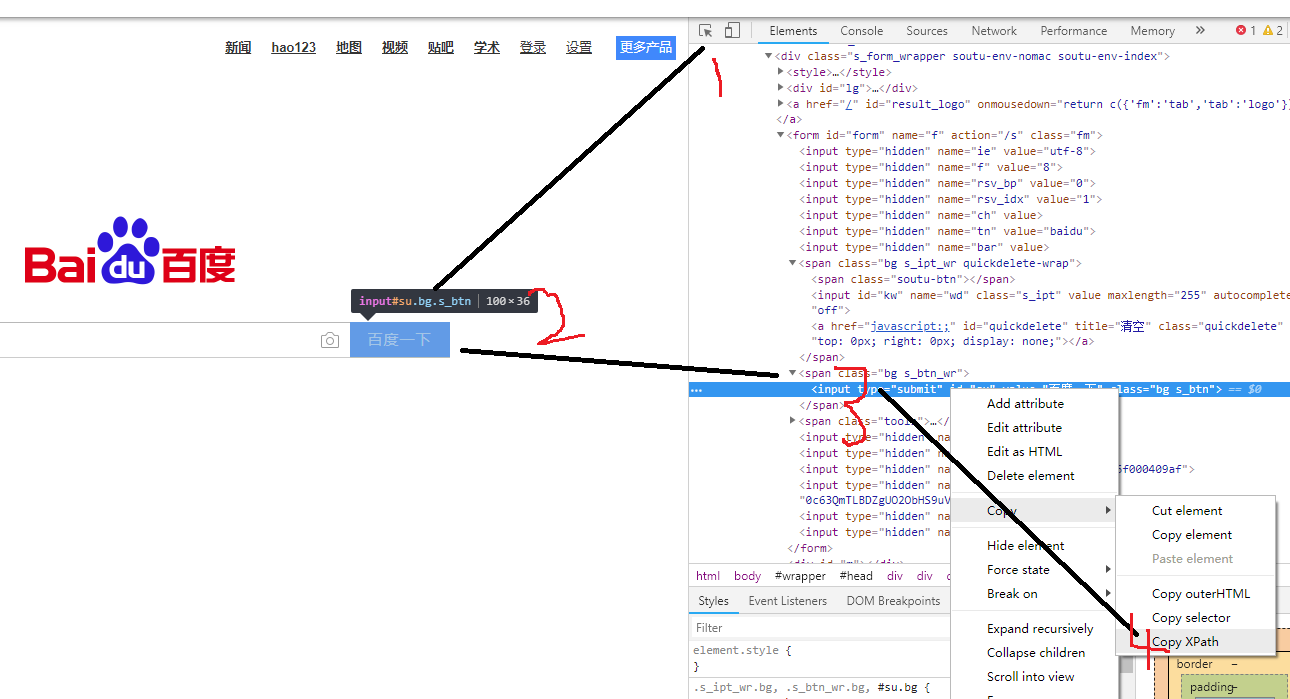Activate the inspect element picker icon
This screenshot has height=699, width=1290.
706,31
